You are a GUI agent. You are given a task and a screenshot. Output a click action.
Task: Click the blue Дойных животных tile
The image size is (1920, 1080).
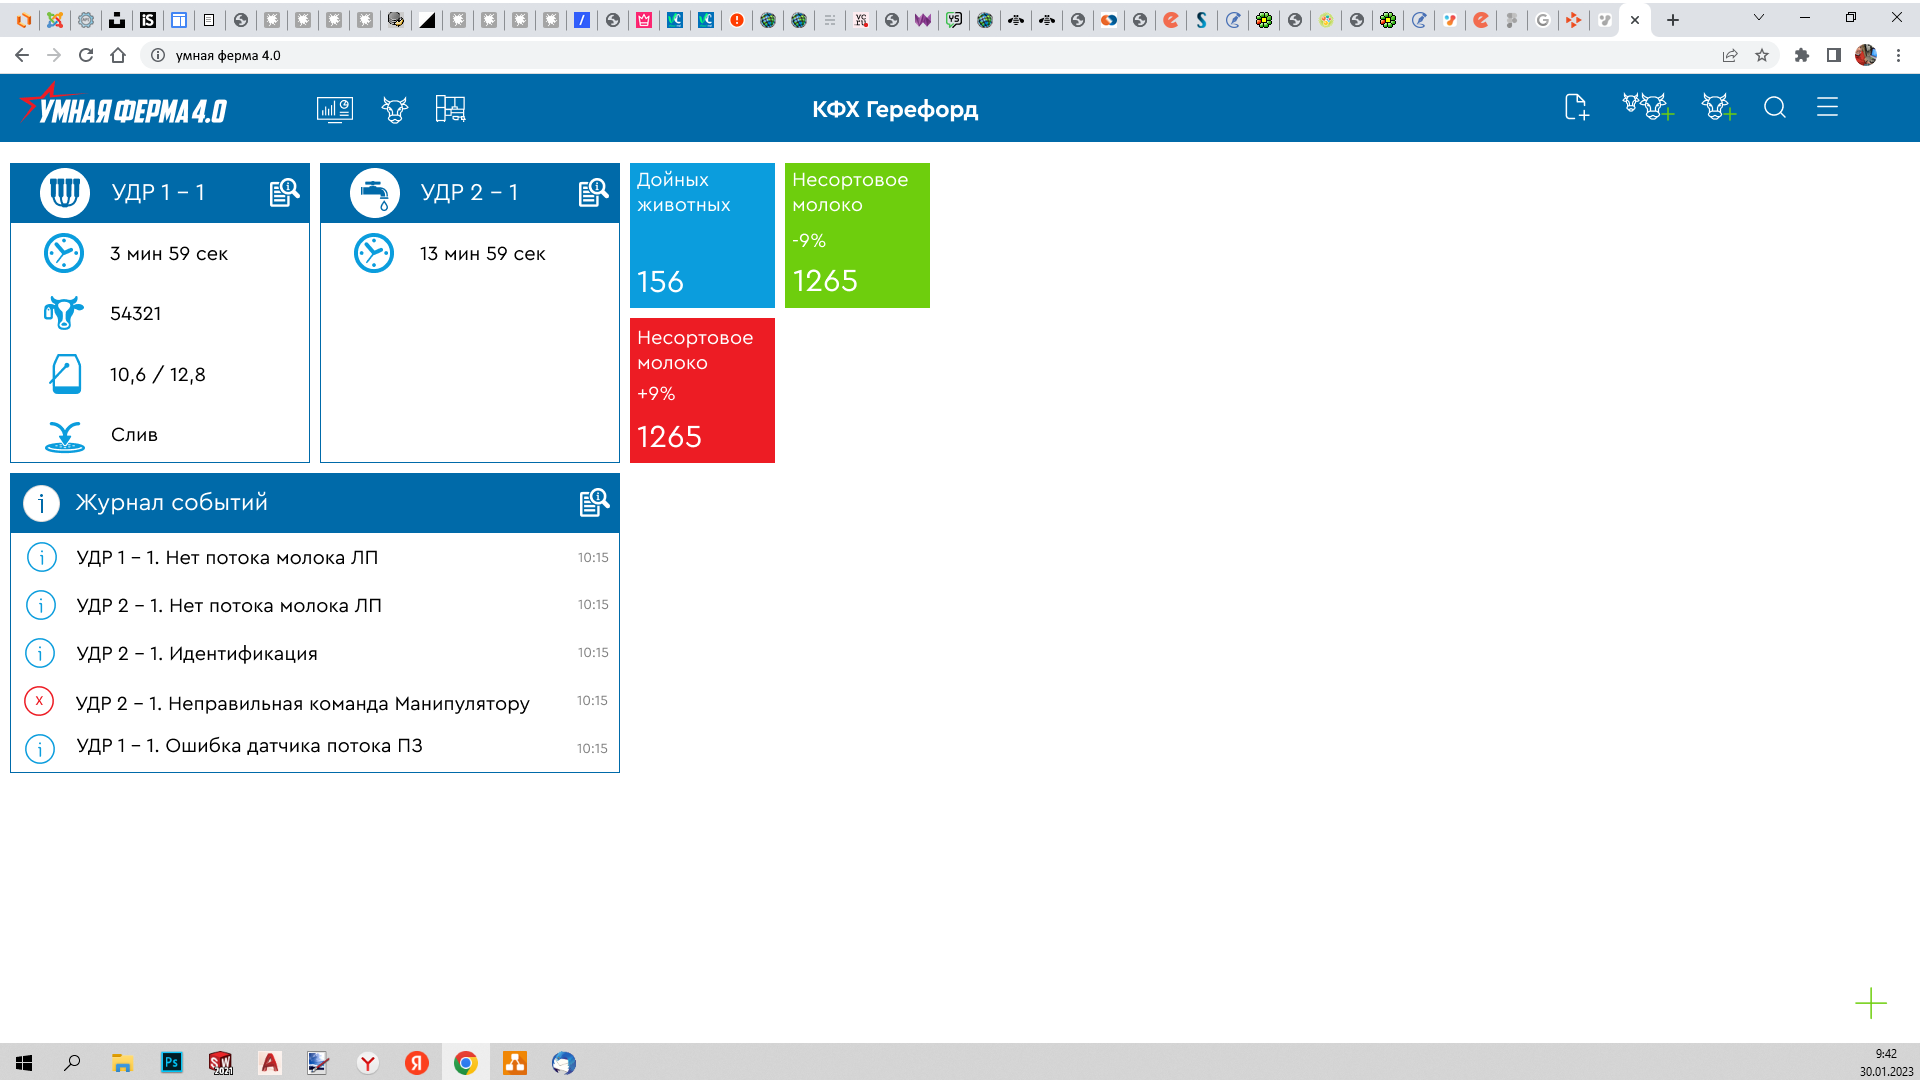(x=702, y=235)
